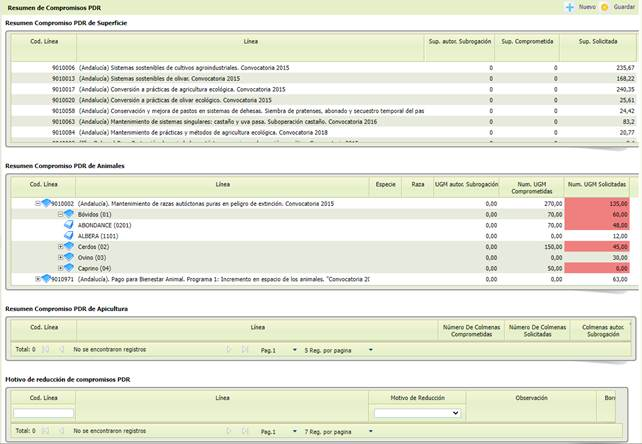642x444 pixels.
Task: Sort by Sup. Solicitada column header
Action: (x=598, y=41)
